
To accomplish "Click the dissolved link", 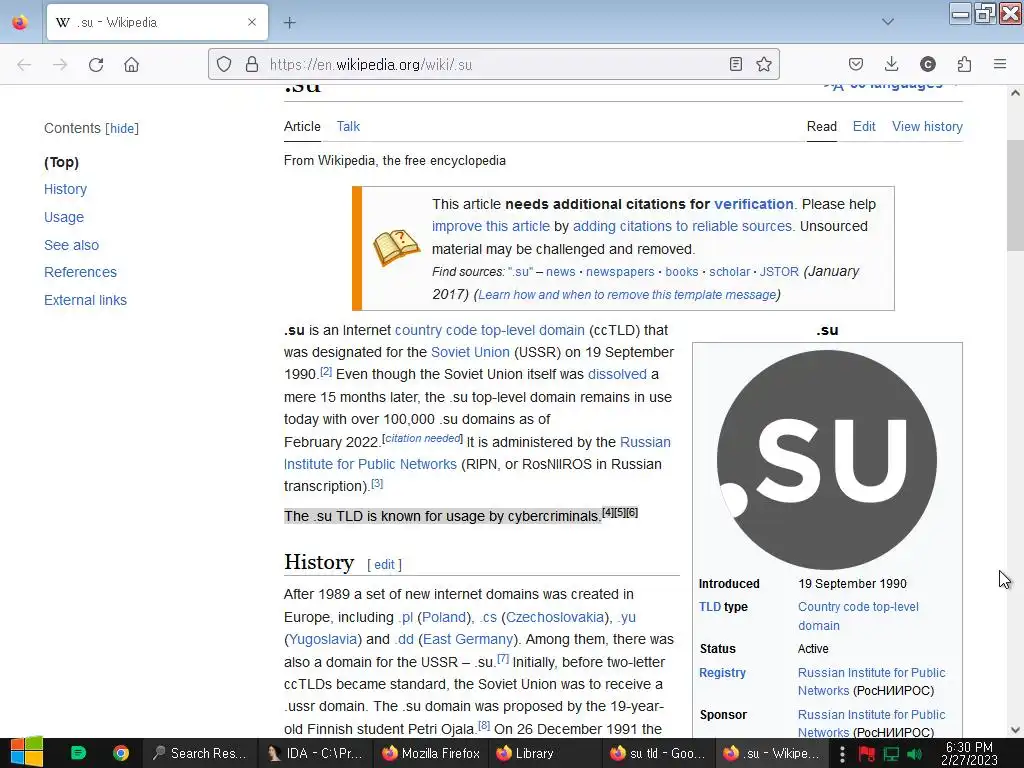I will coord(617,375).
